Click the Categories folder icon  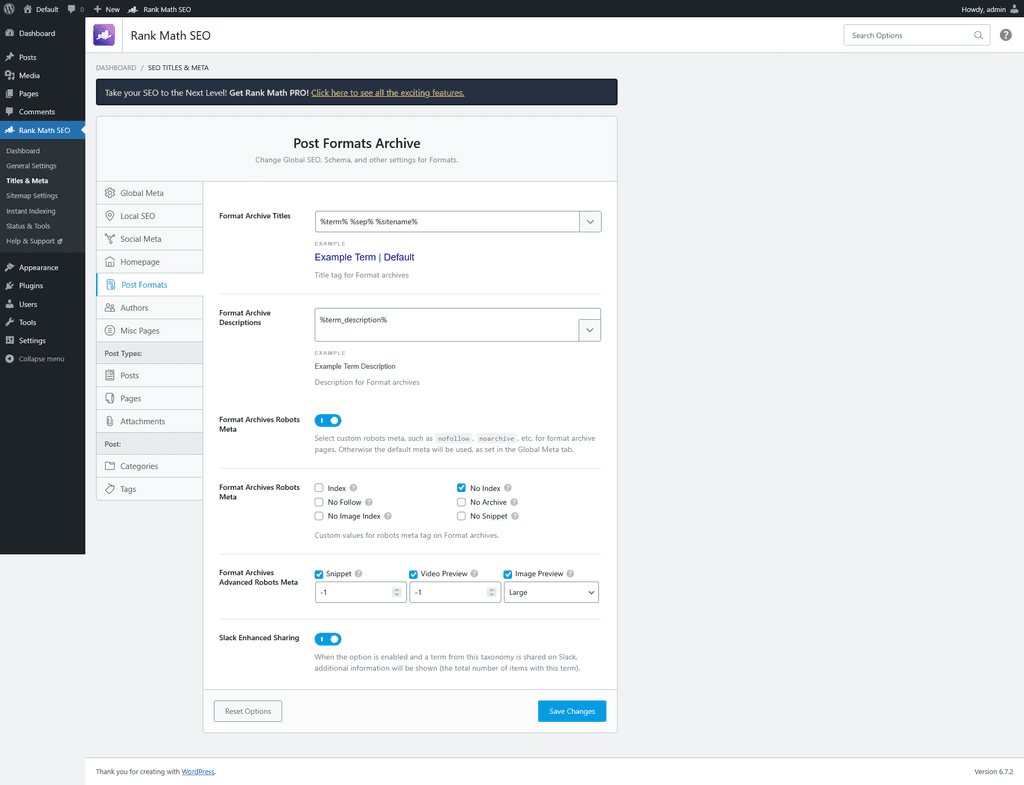(110, 466)
